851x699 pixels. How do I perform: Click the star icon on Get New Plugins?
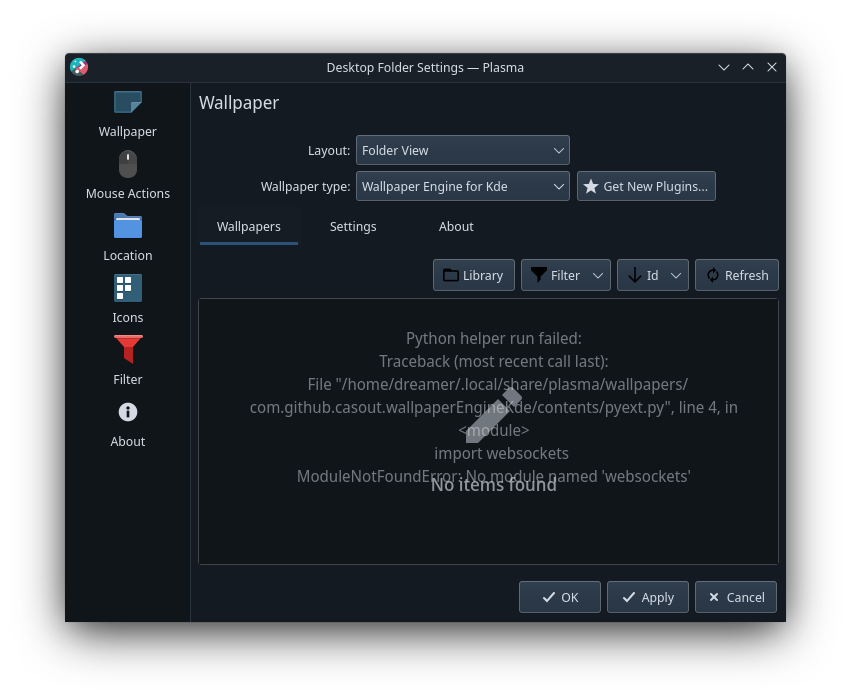[591, 185]
